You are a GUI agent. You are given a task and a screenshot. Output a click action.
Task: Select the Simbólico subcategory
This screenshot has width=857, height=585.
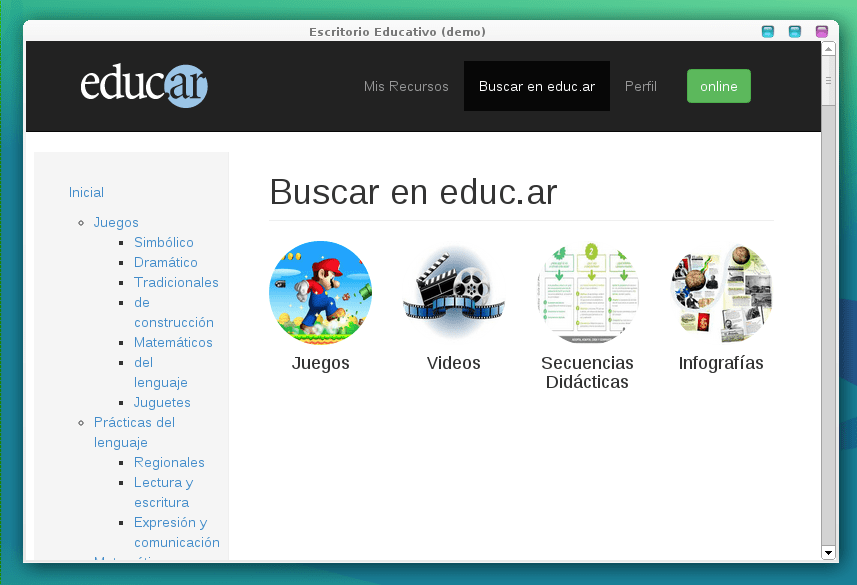click(x=164, y=242)
